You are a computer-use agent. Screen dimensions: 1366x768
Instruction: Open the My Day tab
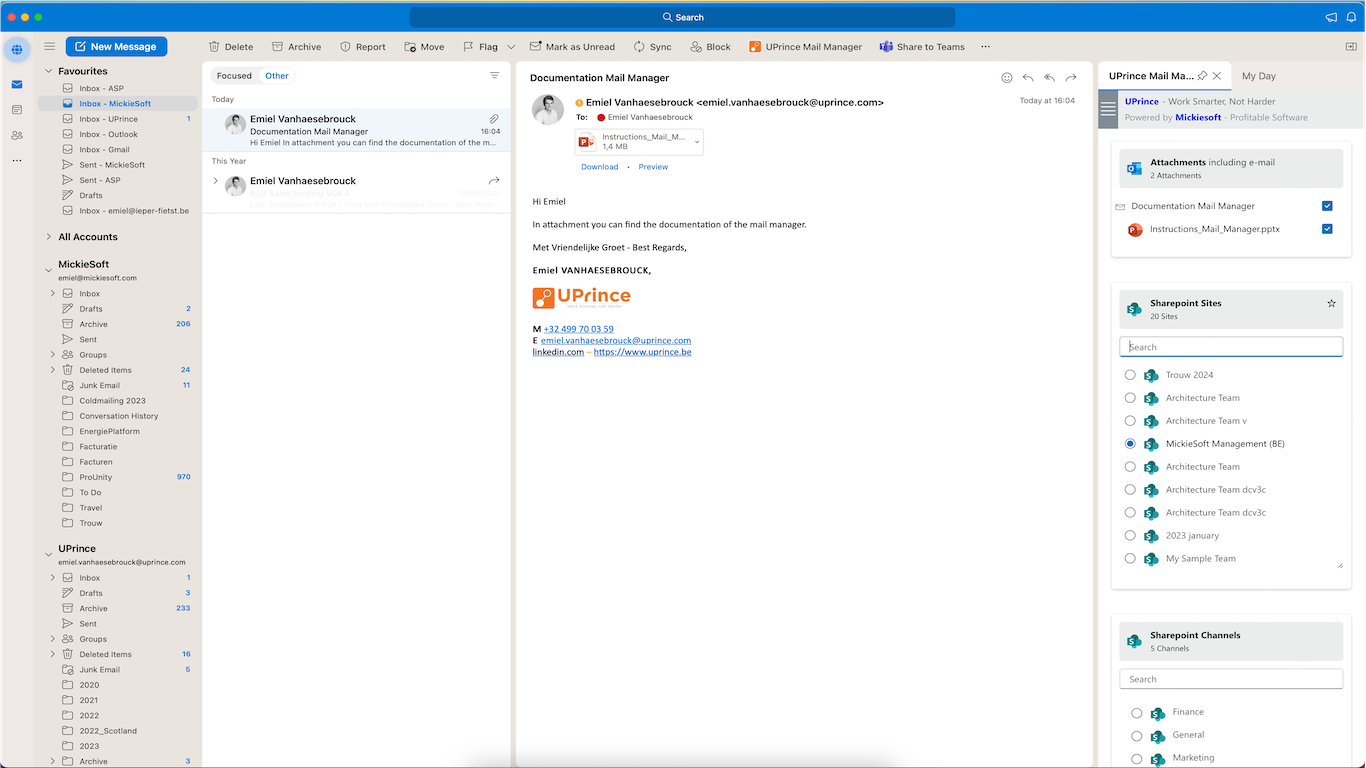(x=1259, y=76)
